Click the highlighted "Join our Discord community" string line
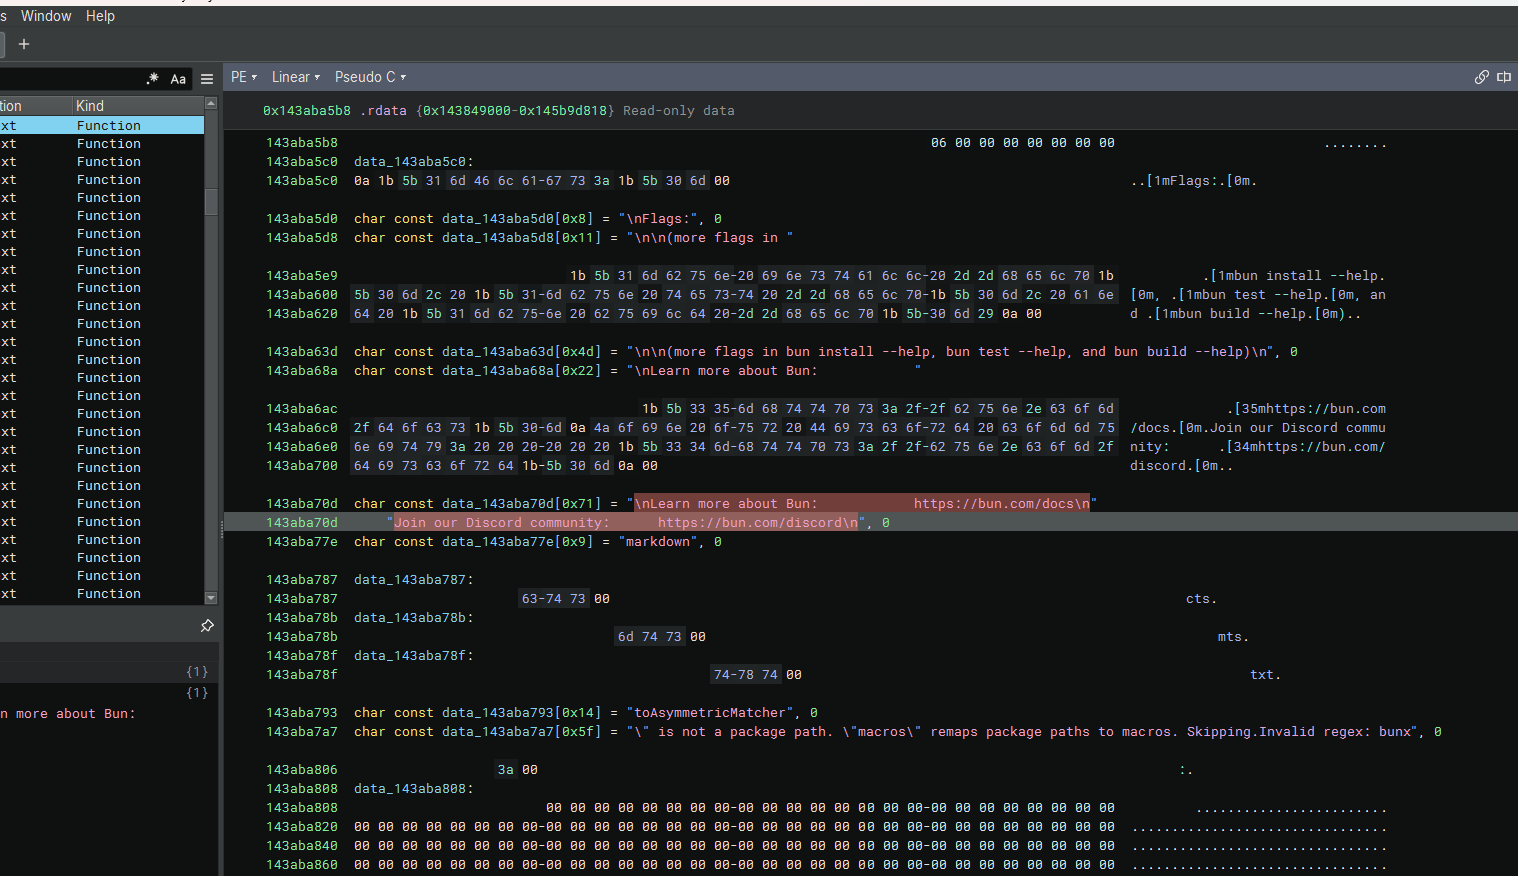This screenshot has height=876, width=1518. pos(626,523)
